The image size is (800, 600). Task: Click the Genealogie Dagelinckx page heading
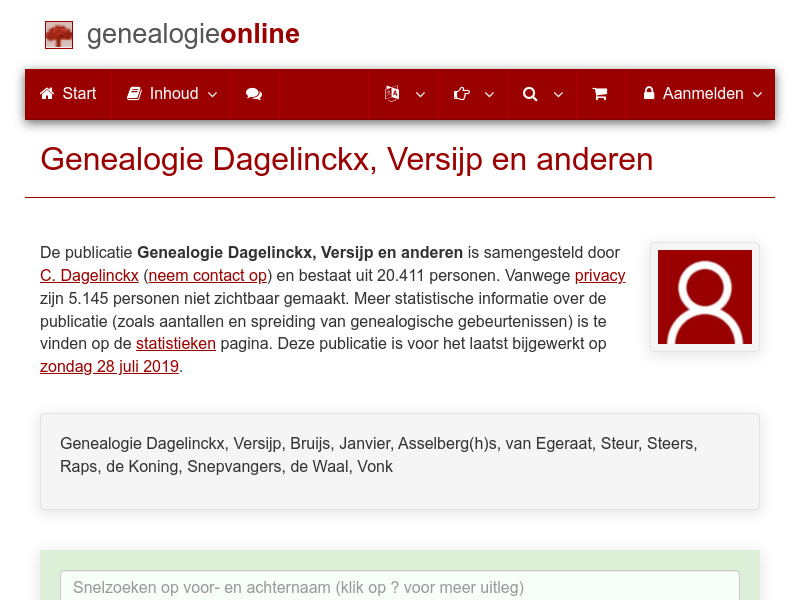(346, 159)
